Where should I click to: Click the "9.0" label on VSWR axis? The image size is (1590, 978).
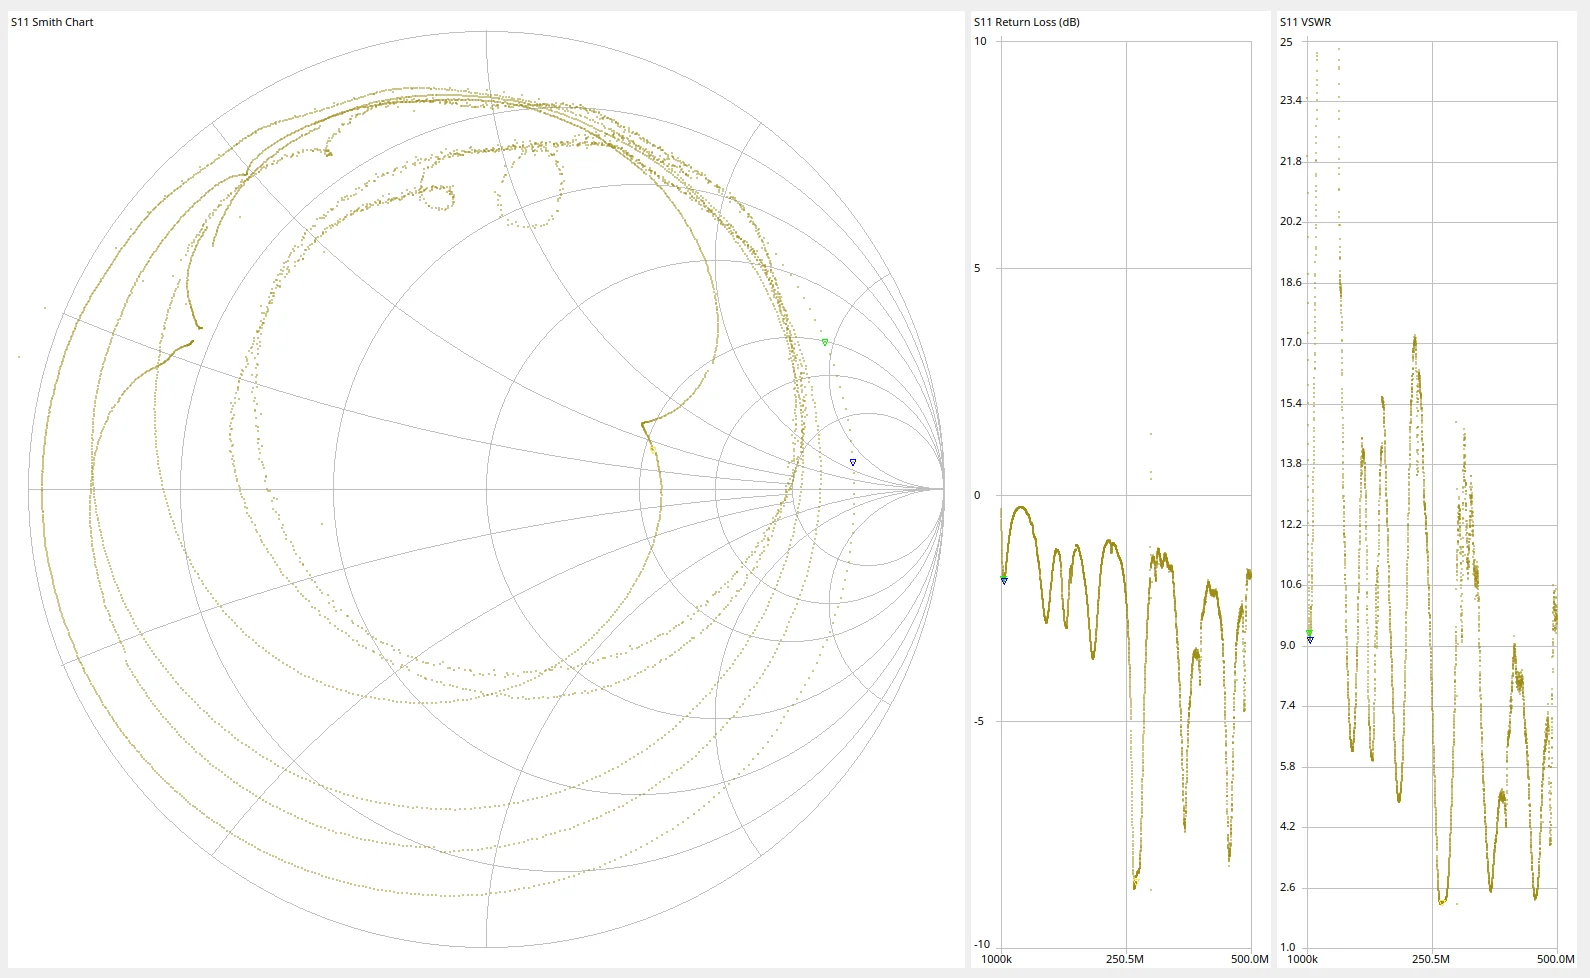(1288, 645)
